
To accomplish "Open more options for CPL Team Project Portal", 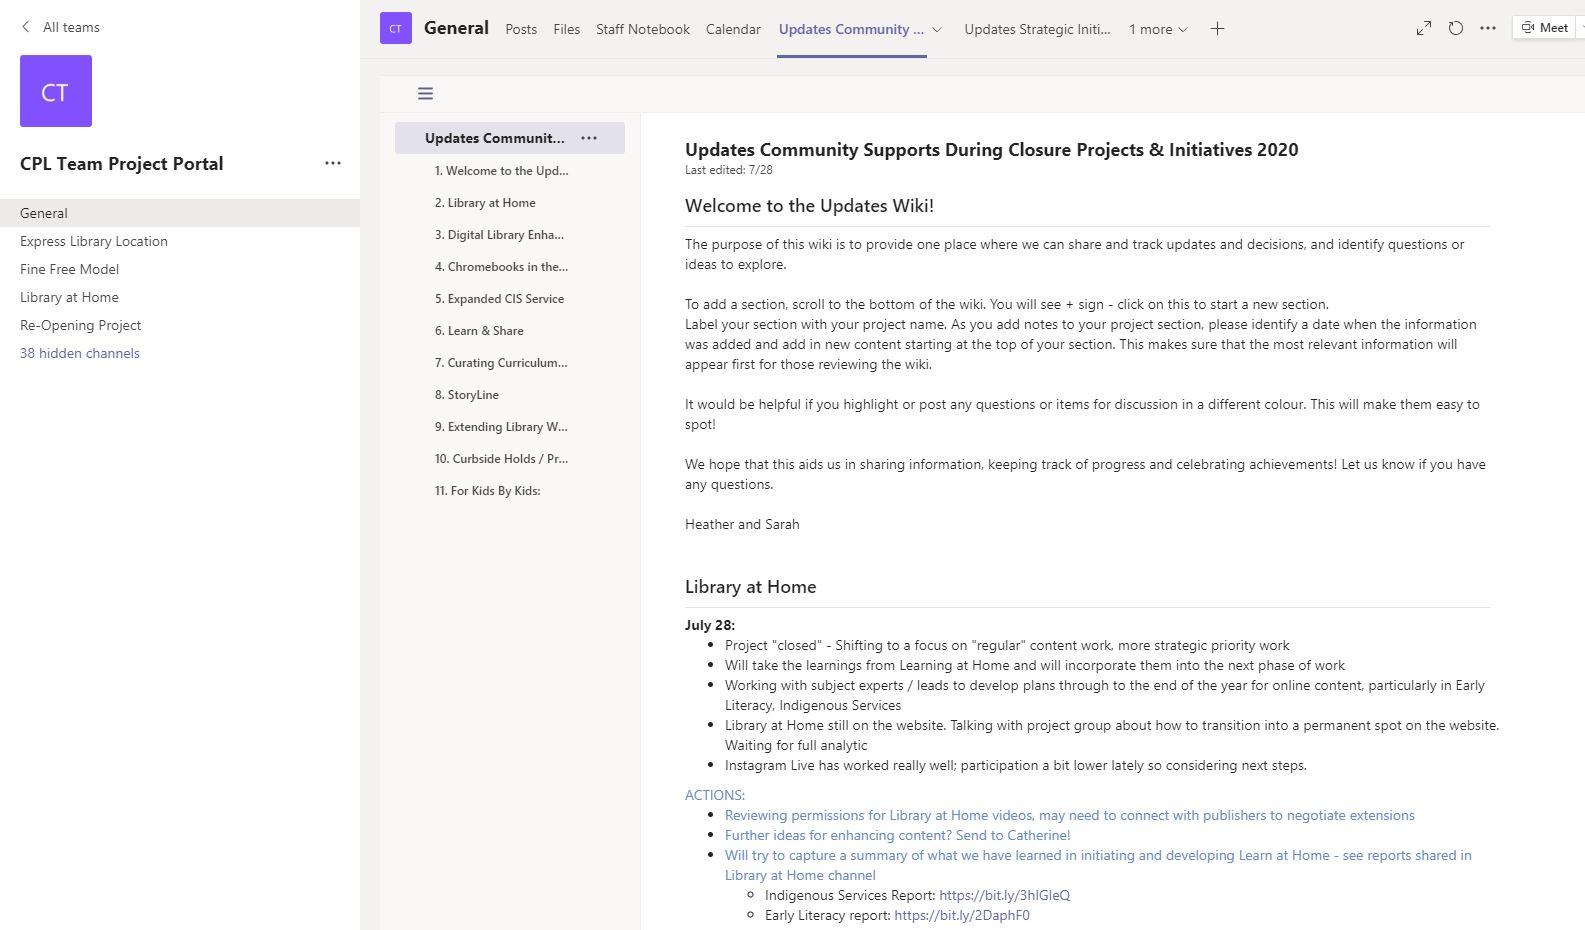I will (333, 163).
